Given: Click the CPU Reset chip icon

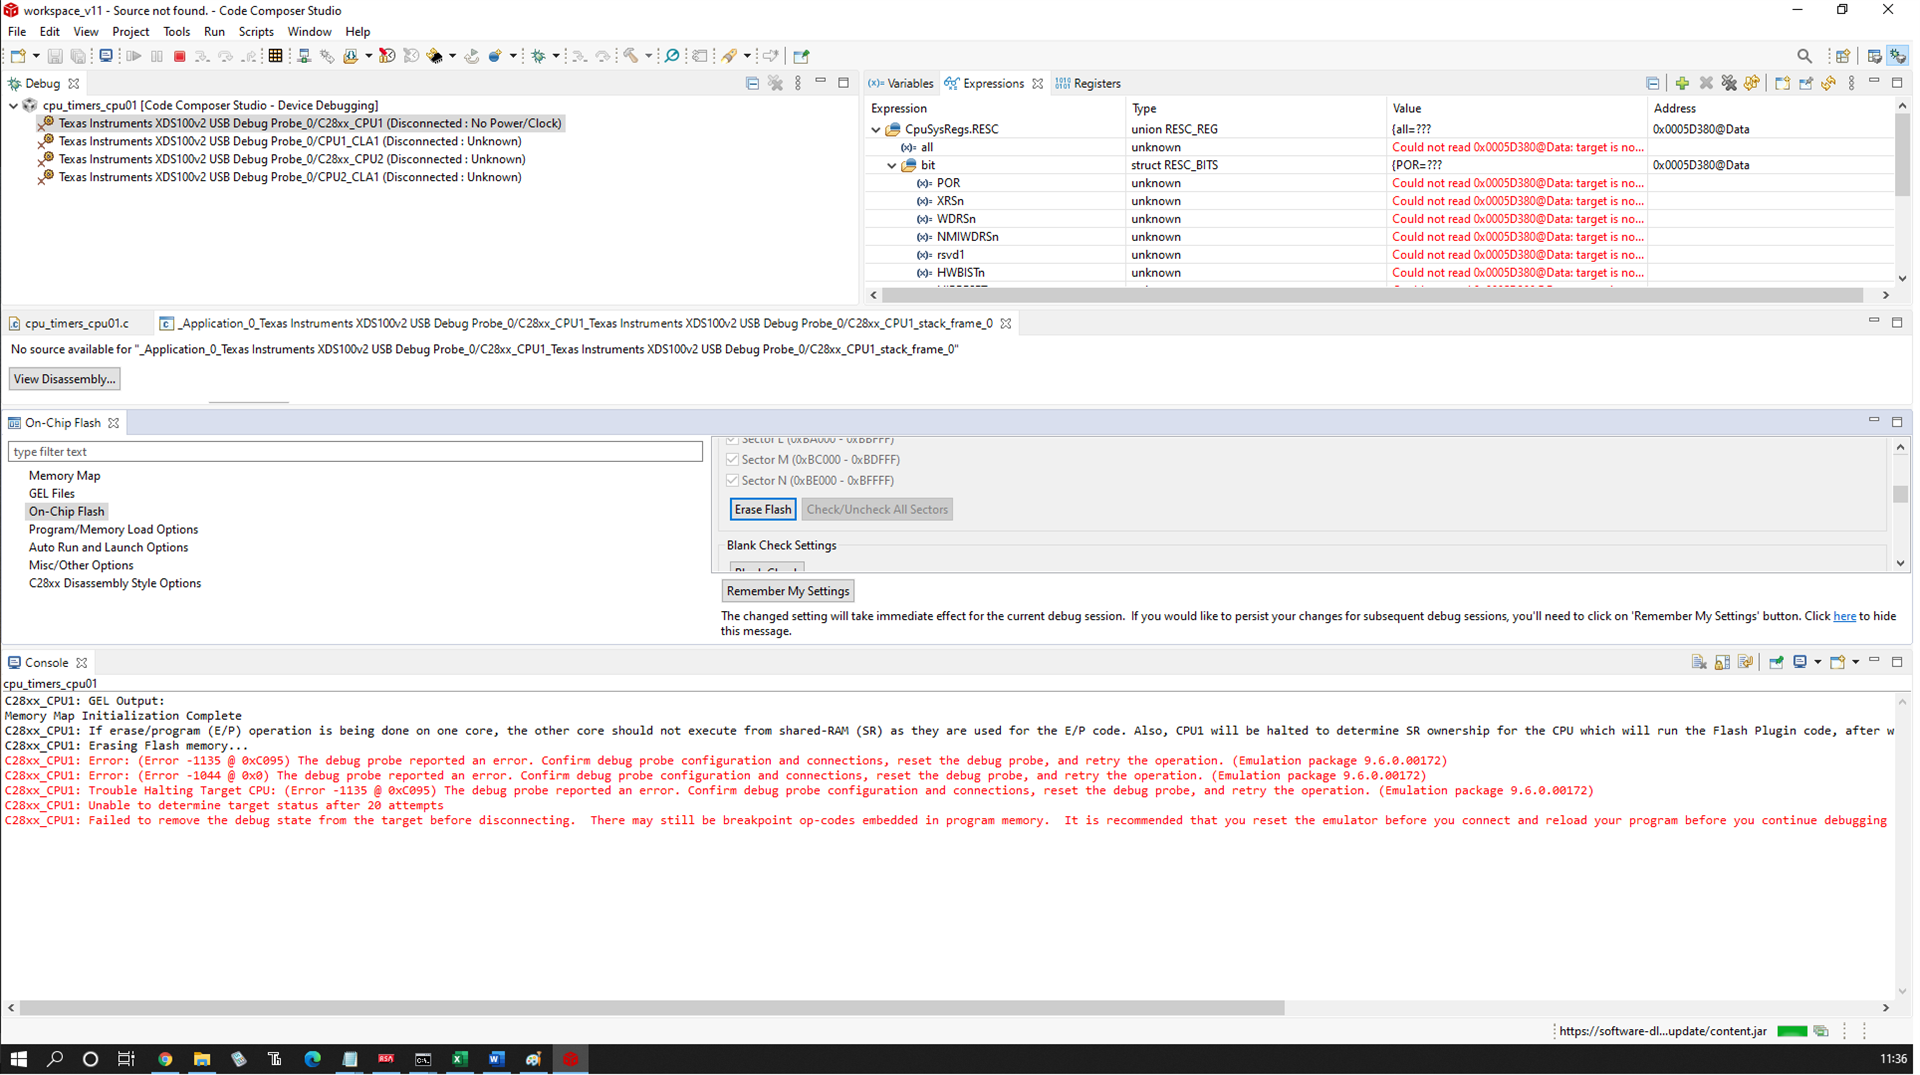Looking at the screenshot, I should point(433,56).
